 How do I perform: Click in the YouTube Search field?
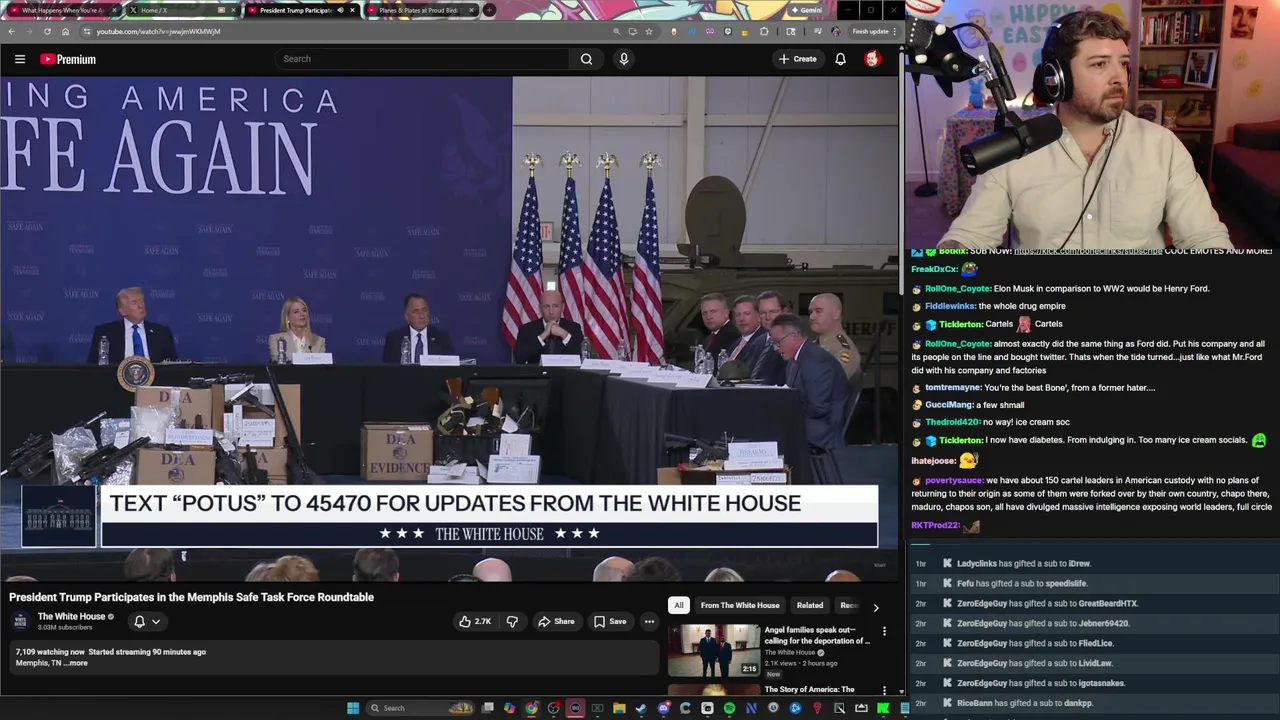pos(424,59)
